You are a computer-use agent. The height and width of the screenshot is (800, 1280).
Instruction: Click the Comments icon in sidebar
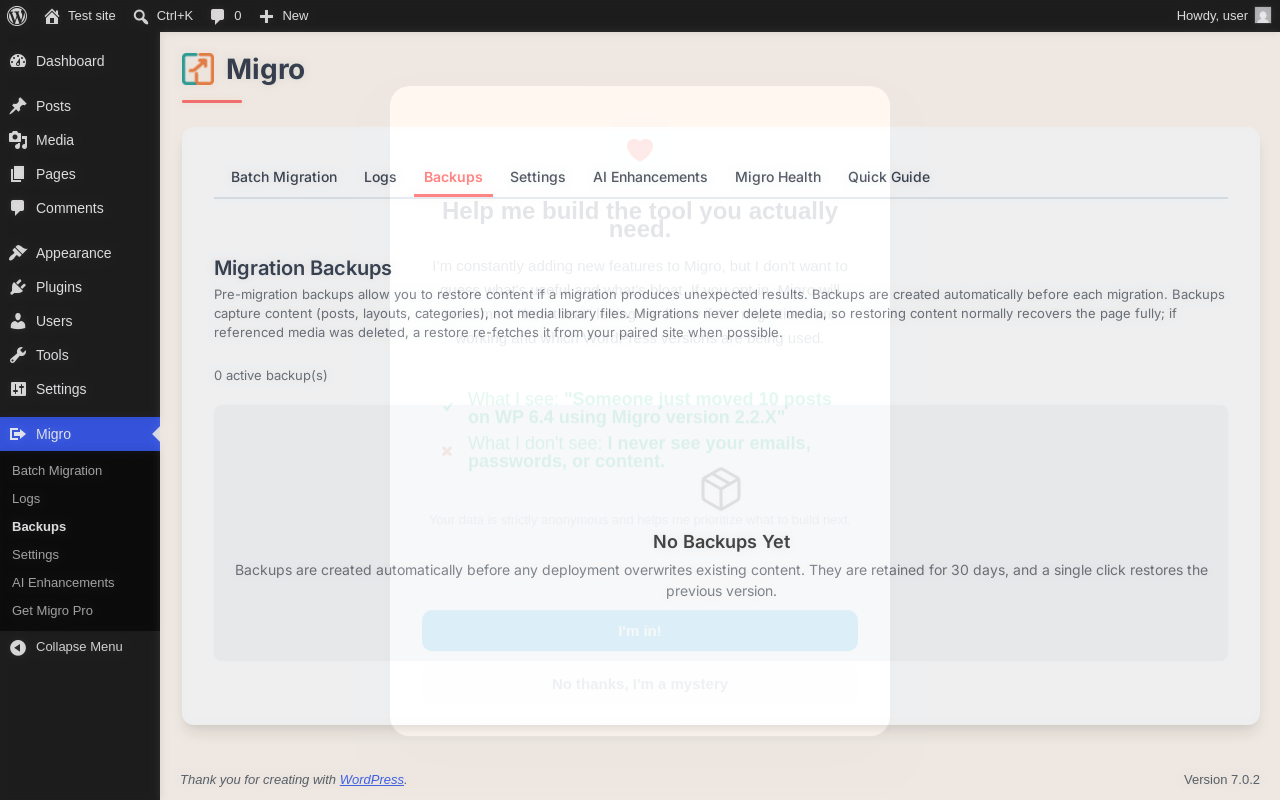click(18, 208)
